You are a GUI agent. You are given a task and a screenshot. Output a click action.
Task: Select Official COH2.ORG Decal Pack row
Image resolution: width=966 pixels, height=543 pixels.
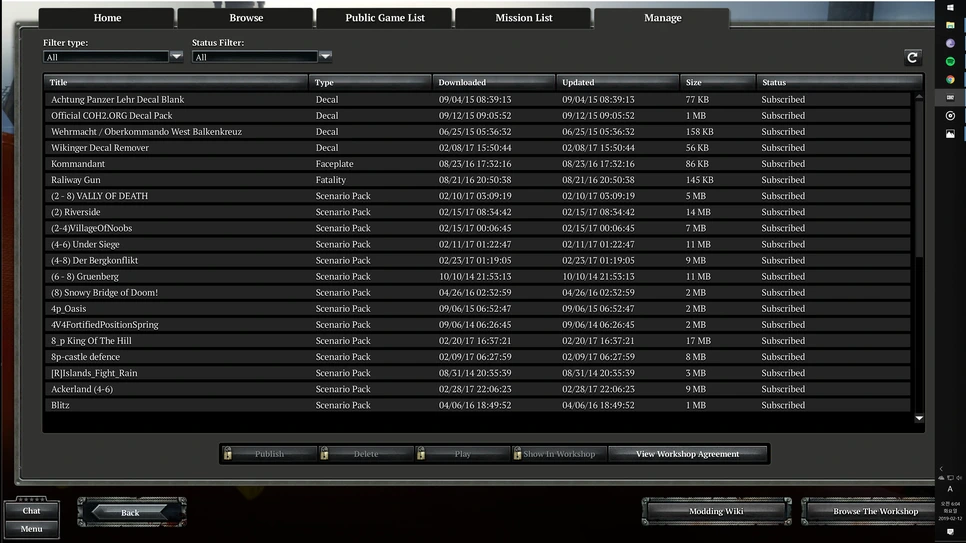(x=477, y=115)
